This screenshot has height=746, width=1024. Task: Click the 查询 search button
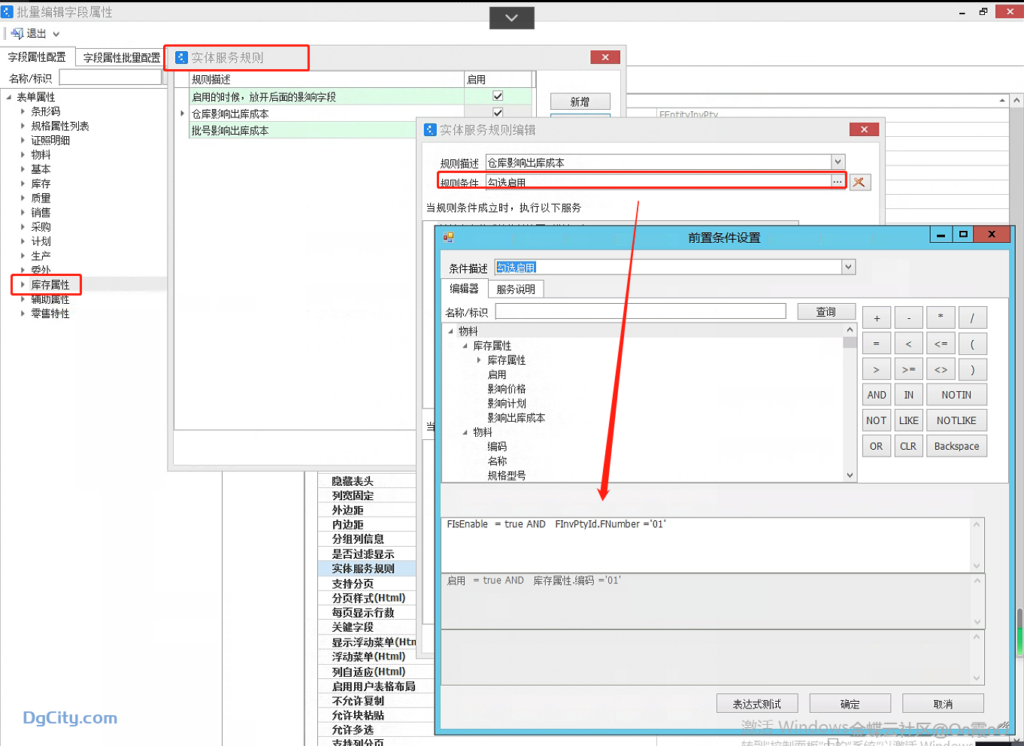pyautogui.click(x=825, y=312)
